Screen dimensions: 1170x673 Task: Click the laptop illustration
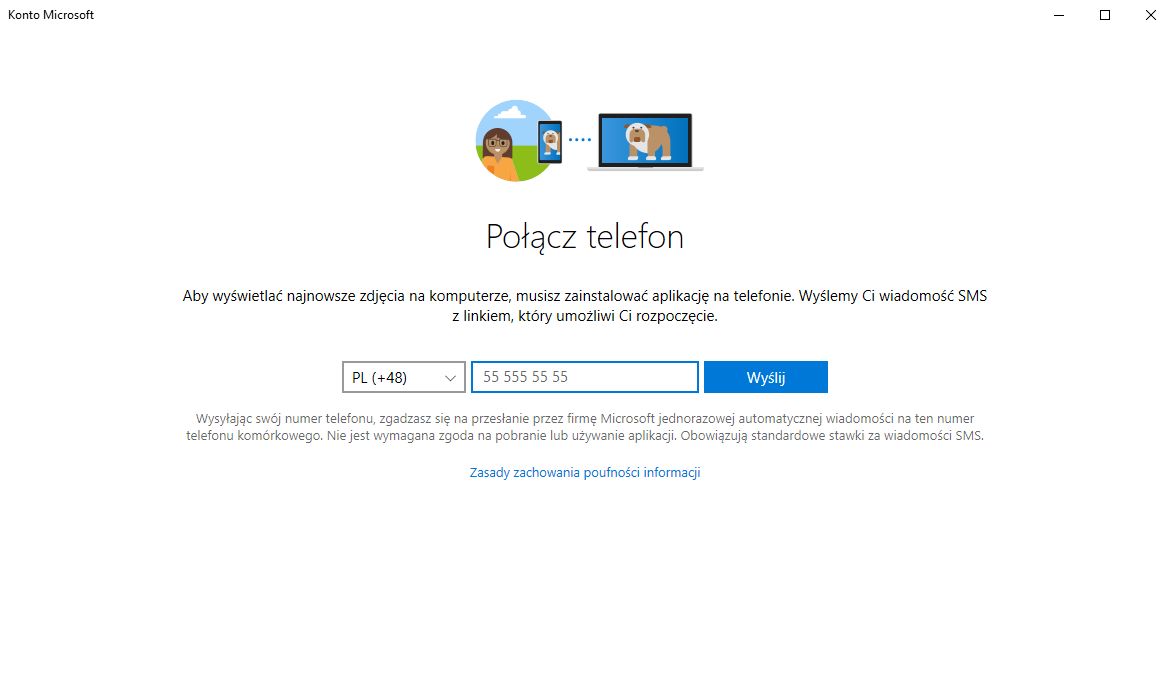(645, 141)
